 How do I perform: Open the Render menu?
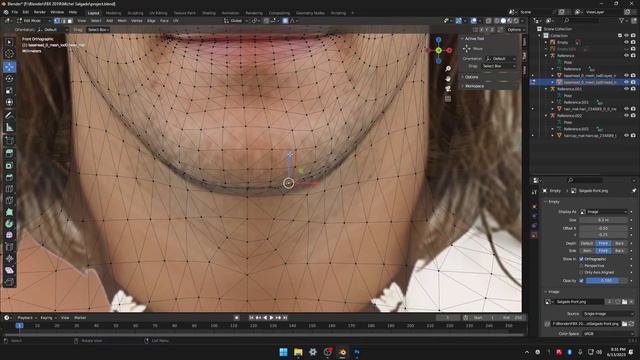pyautogui.click(x=40, y=12)
